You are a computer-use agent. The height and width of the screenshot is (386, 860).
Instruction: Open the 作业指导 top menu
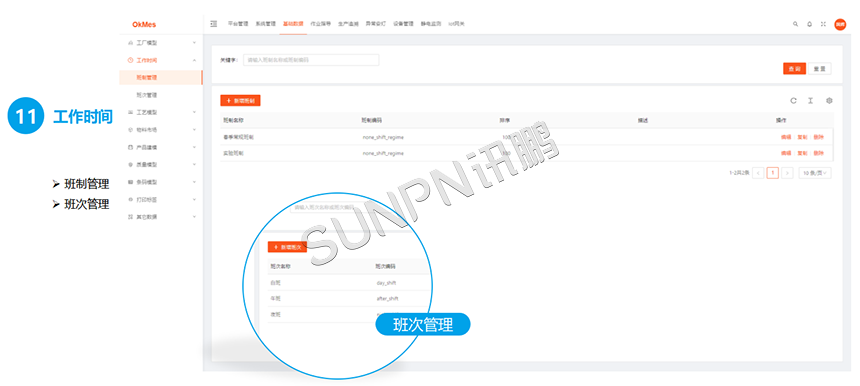click(320, 24)
